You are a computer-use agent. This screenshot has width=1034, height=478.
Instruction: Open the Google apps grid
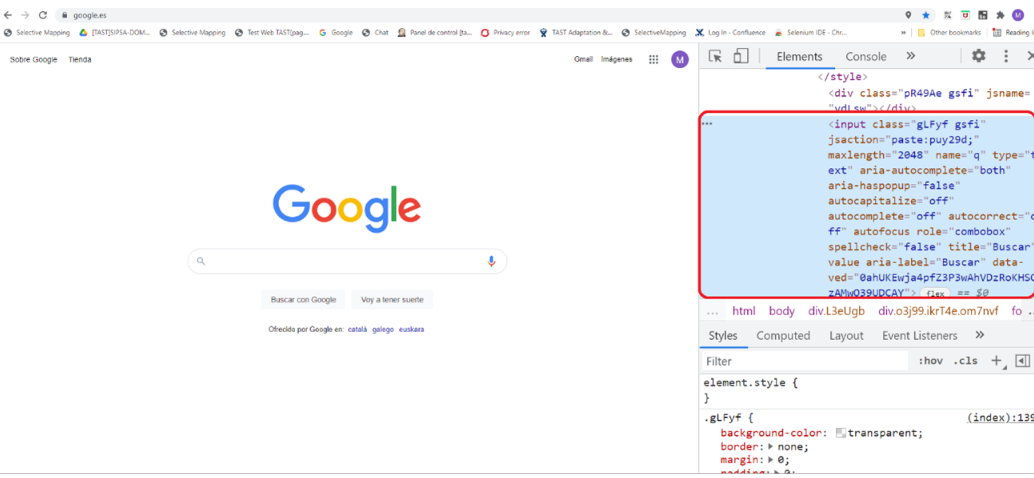653,60
